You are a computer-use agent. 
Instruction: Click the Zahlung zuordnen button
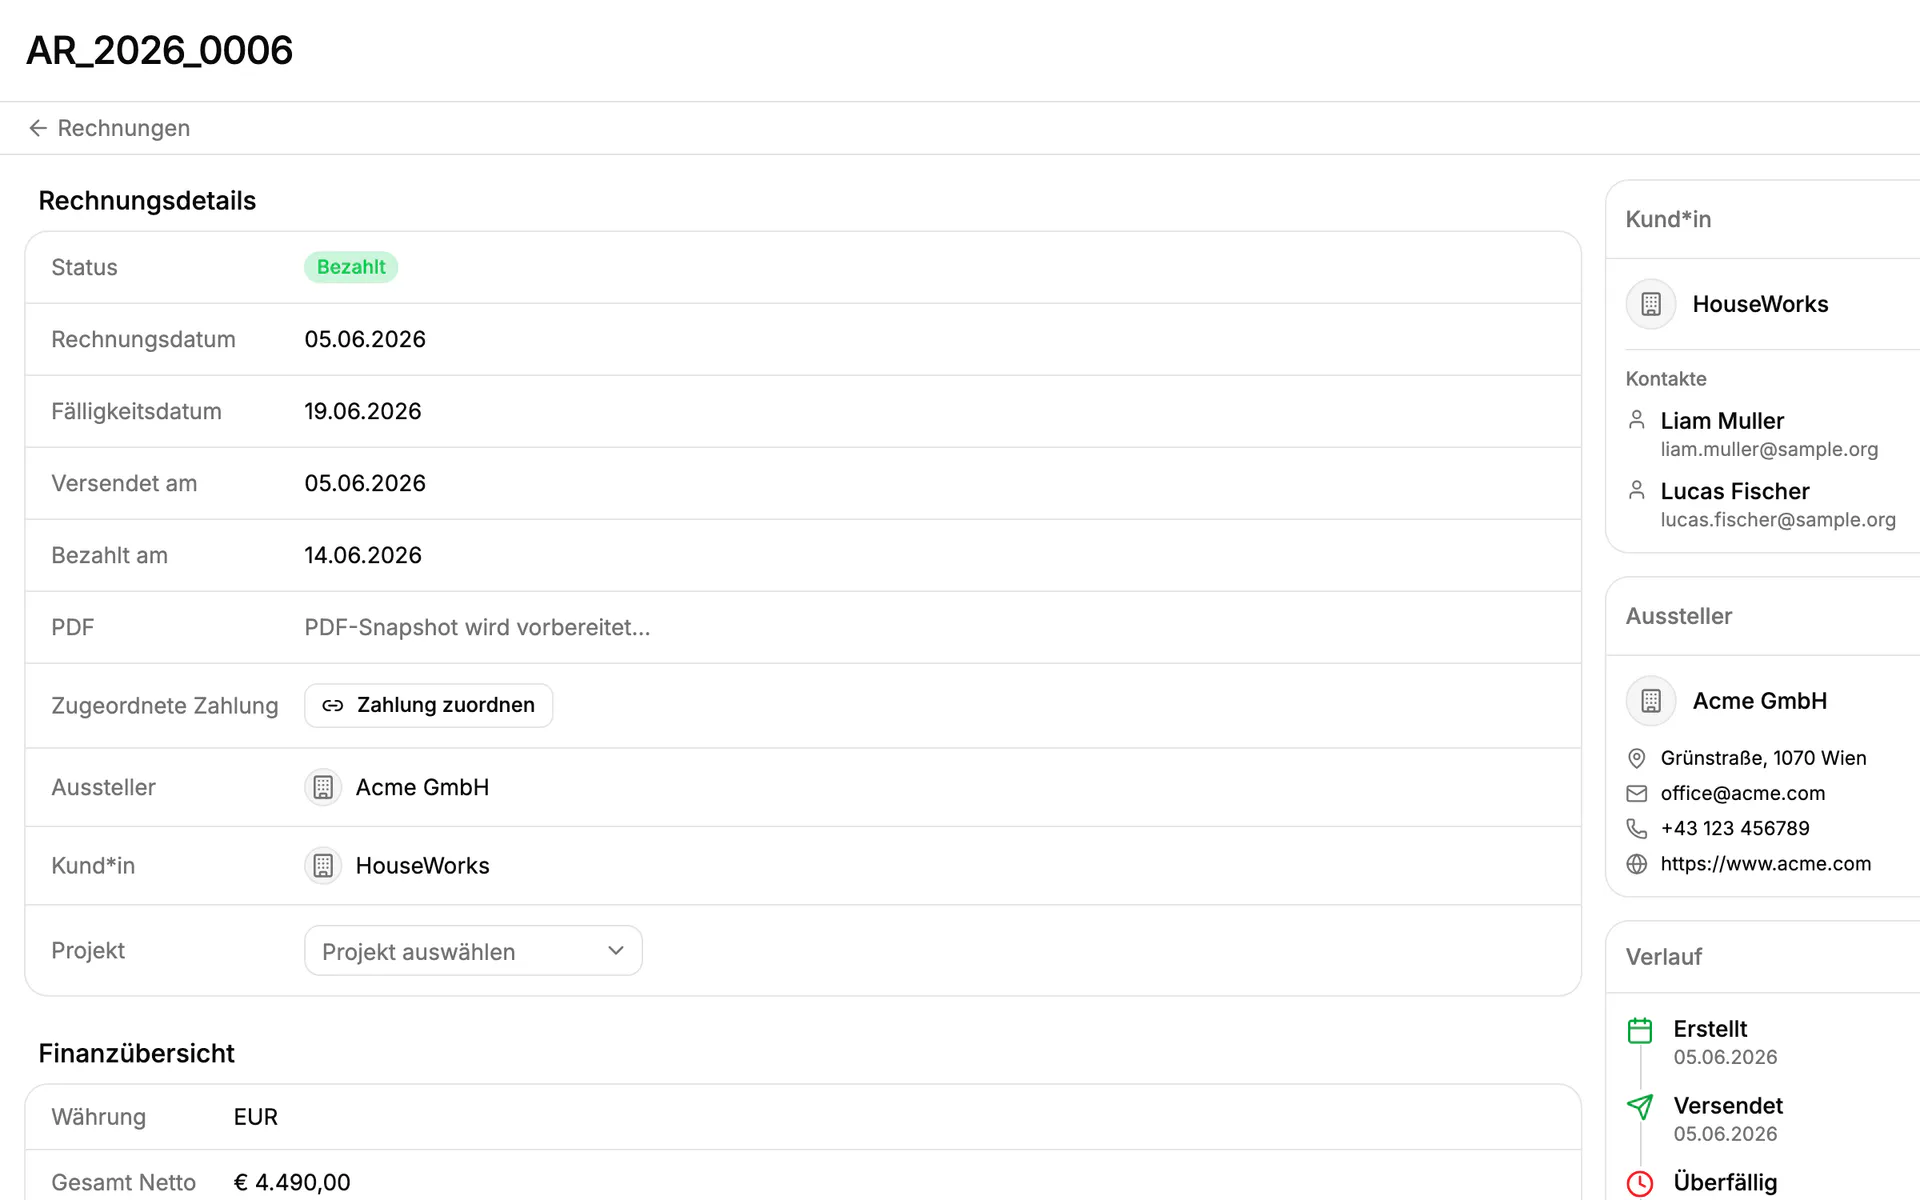click(428, 705)
